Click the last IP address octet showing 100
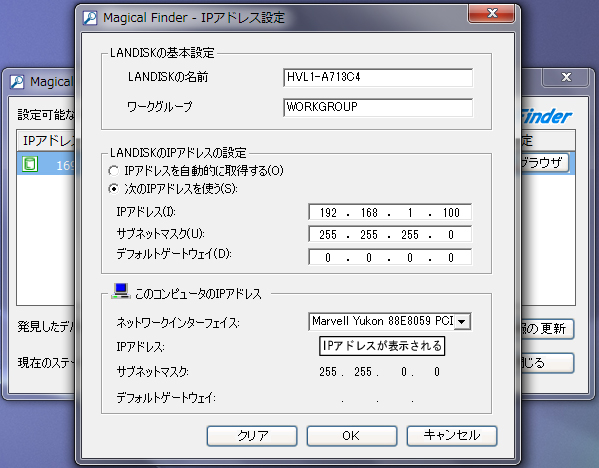The image size is (599, 468). 451,212
